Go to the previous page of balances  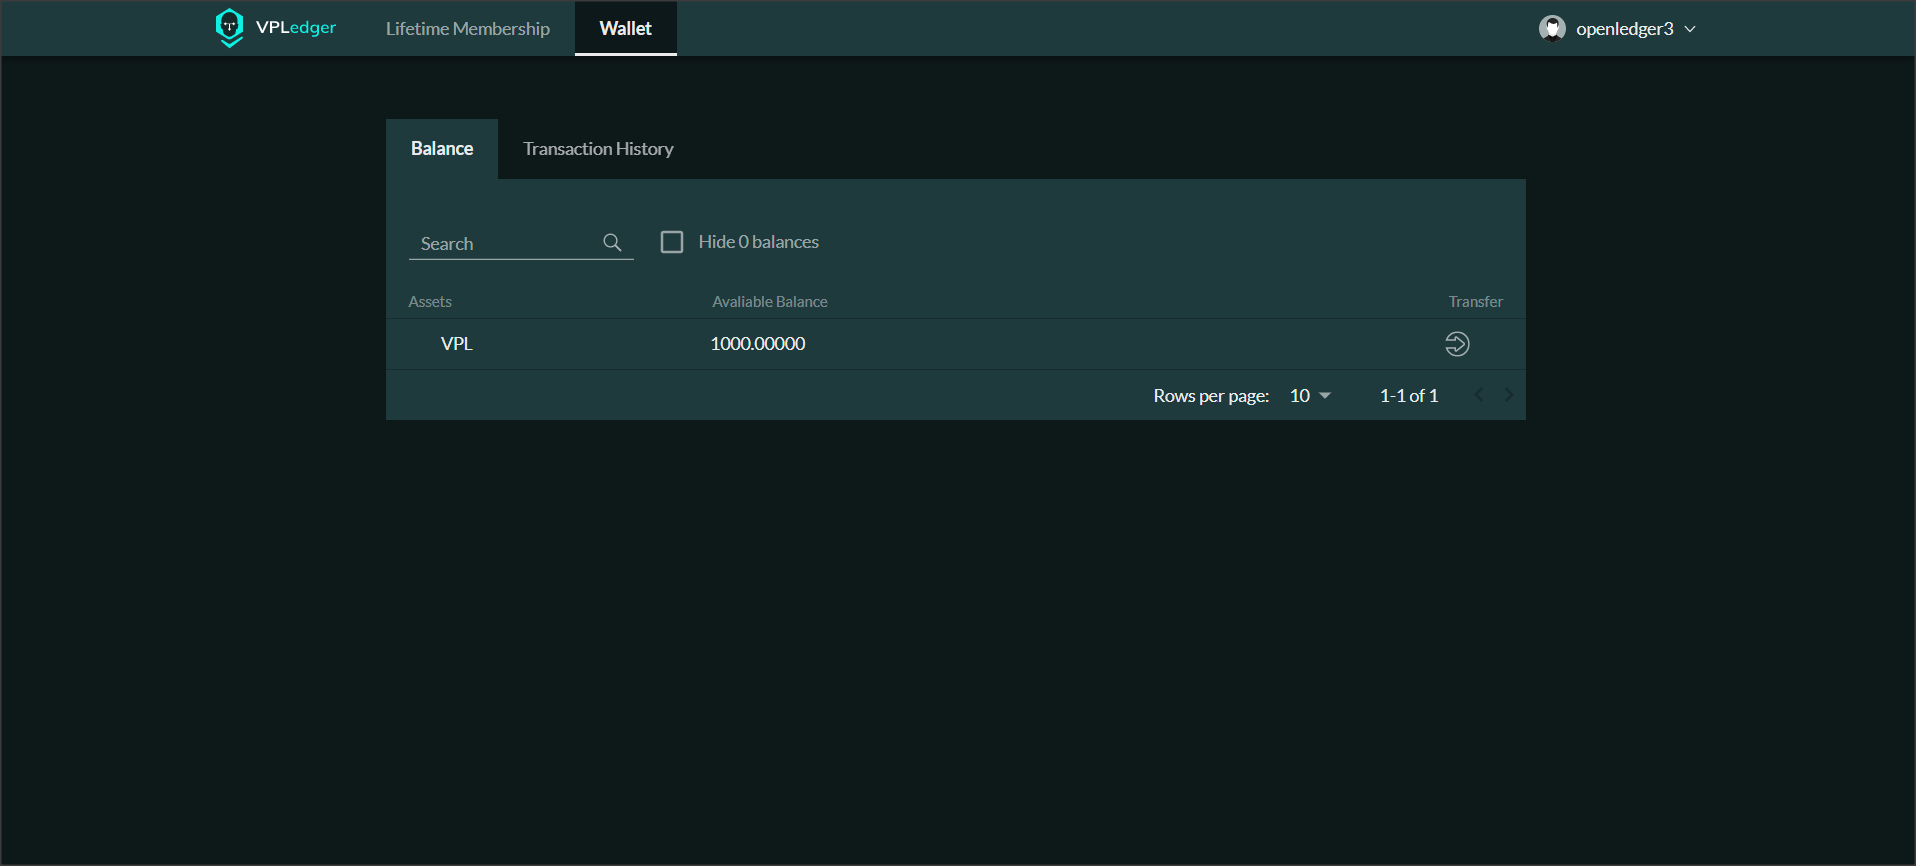click(1479, 396)
